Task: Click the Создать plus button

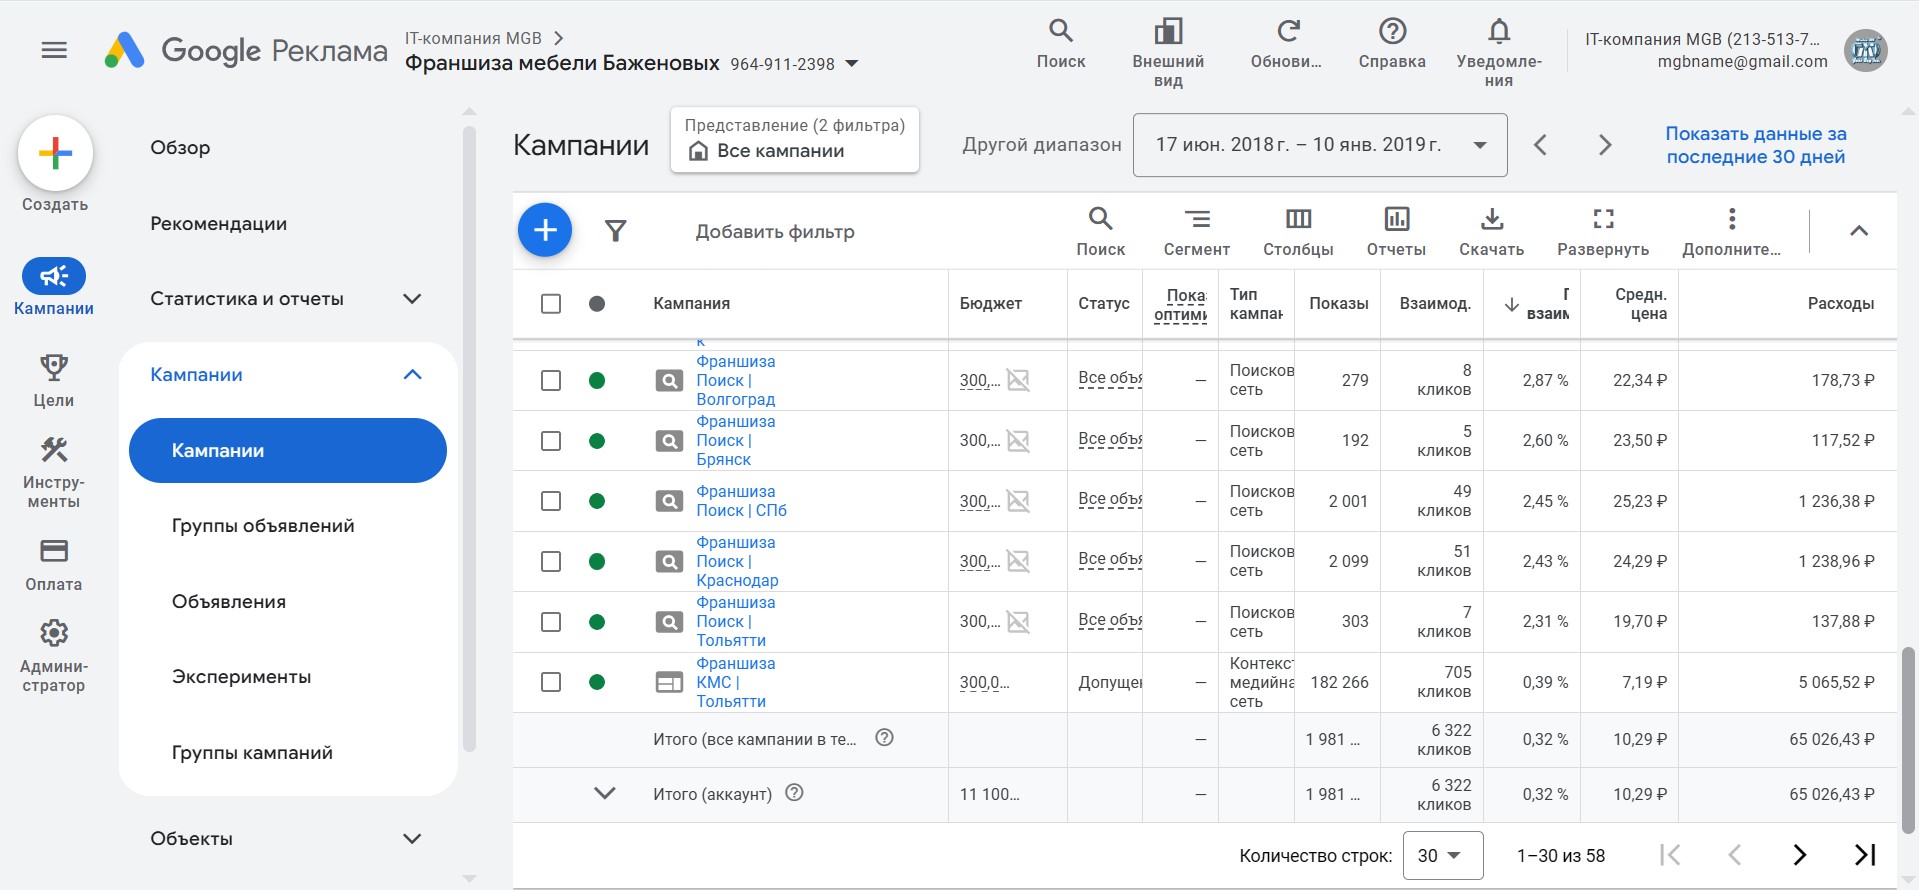Action: tap(55, 153)
